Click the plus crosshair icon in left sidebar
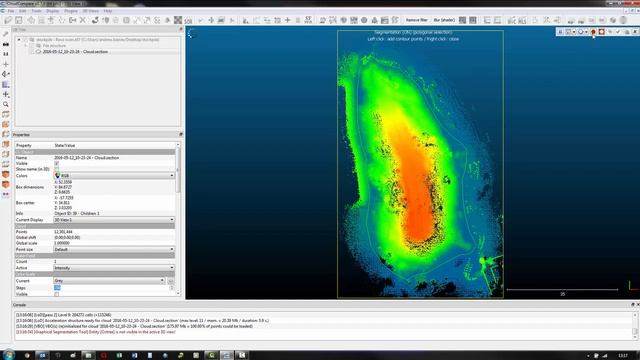The width and height of the screenshot is (640, 360). tap(6, 64)
